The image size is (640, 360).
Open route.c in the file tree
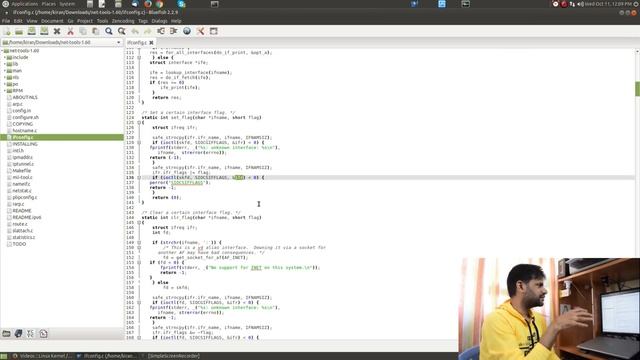[x=20, y=224]
